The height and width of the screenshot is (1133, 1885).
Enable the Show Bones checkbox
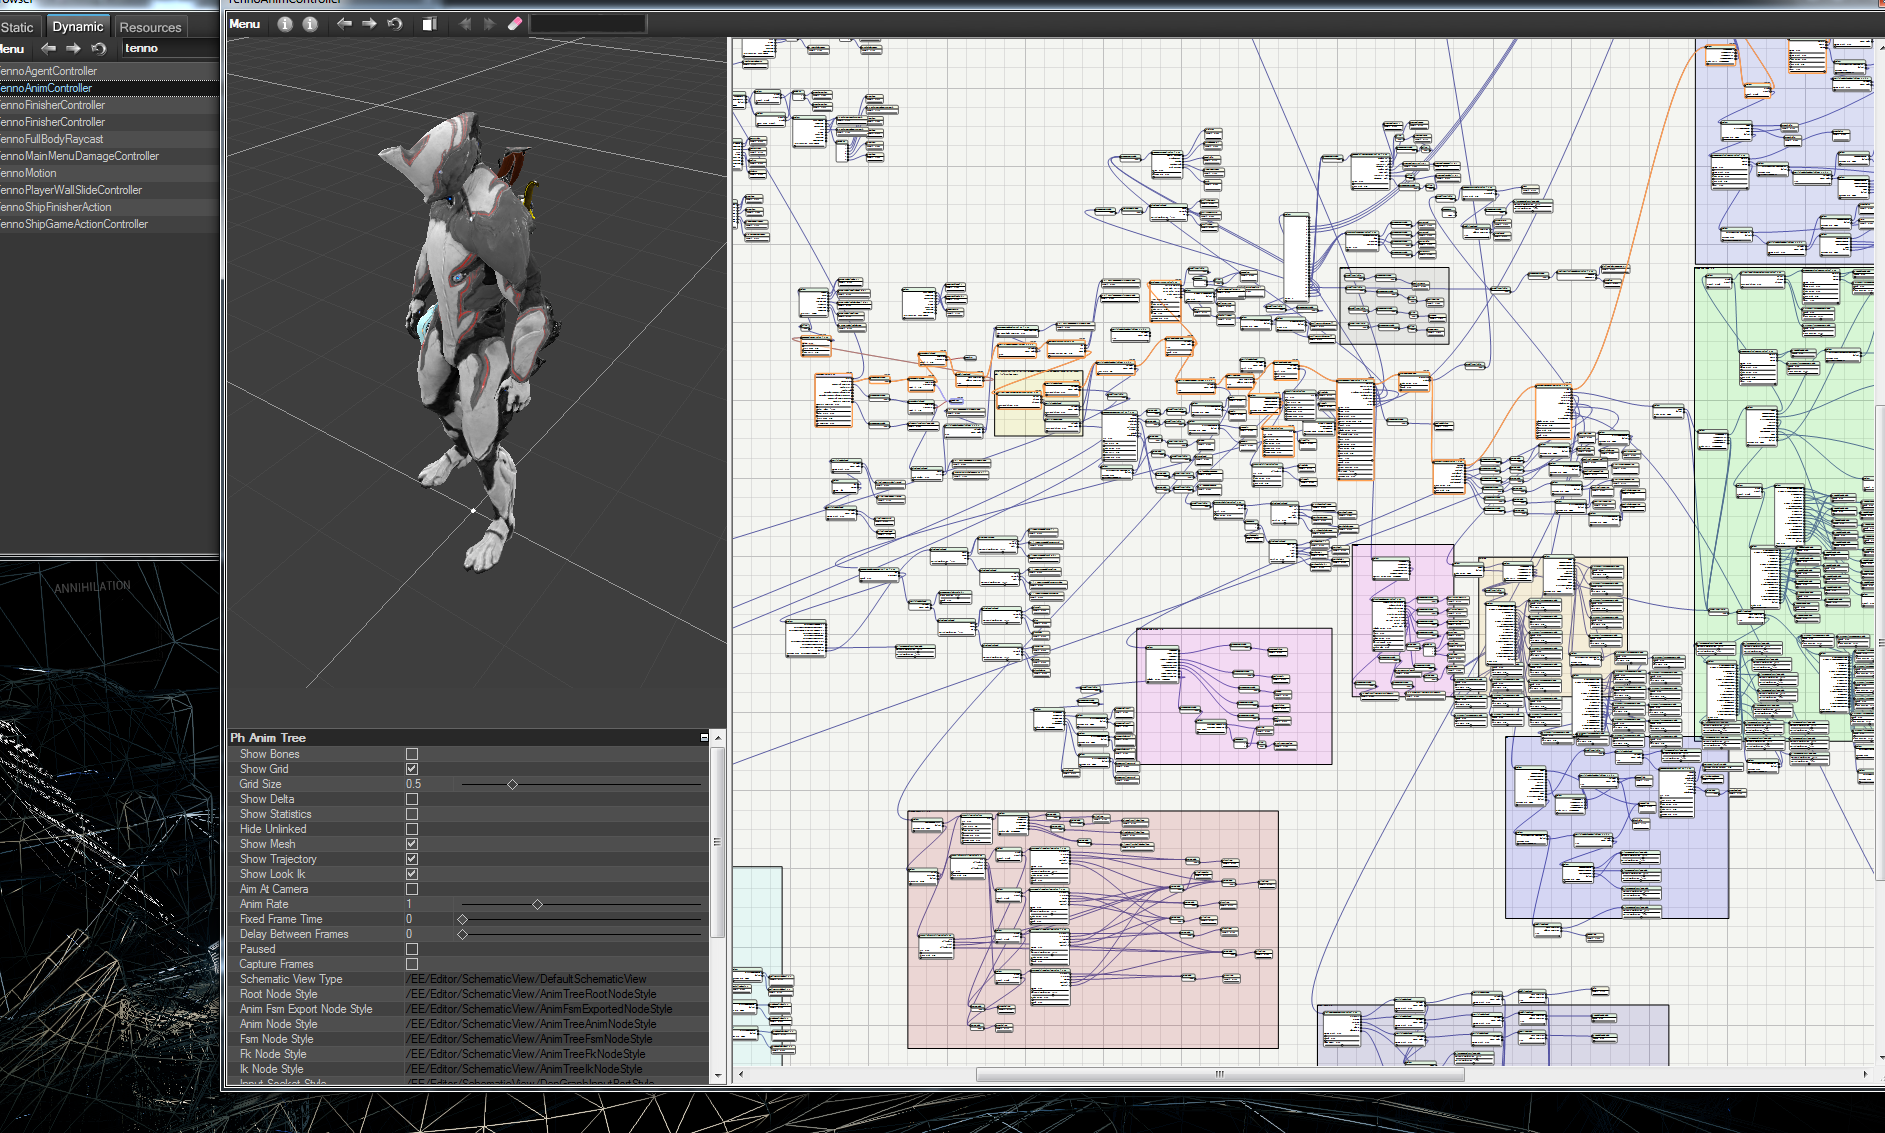412,754
